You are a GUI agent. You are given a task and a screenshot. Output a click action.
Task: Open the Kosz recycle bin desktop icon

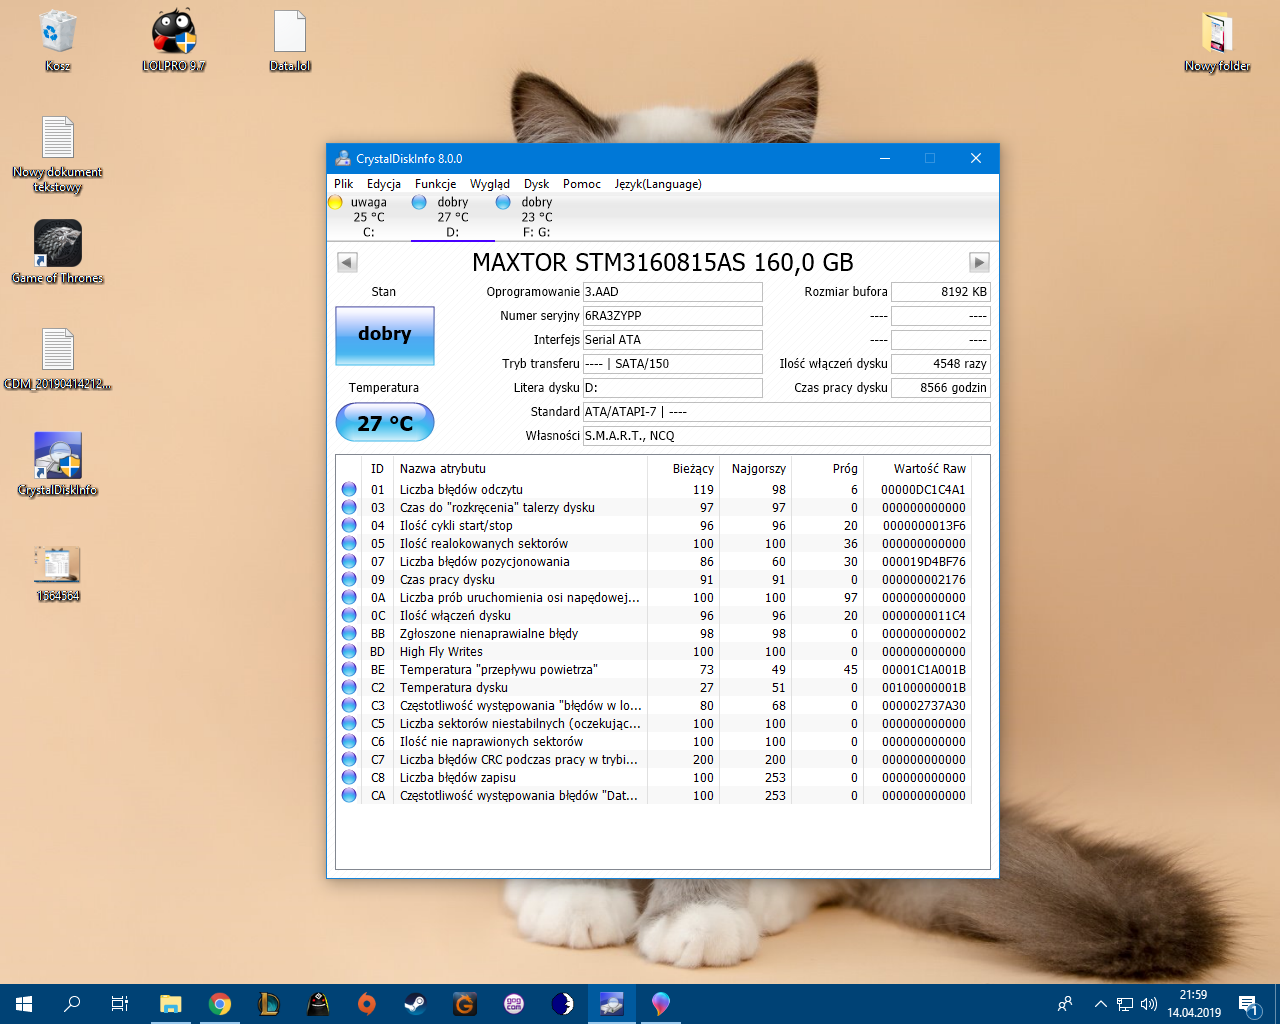pos(58,40)
